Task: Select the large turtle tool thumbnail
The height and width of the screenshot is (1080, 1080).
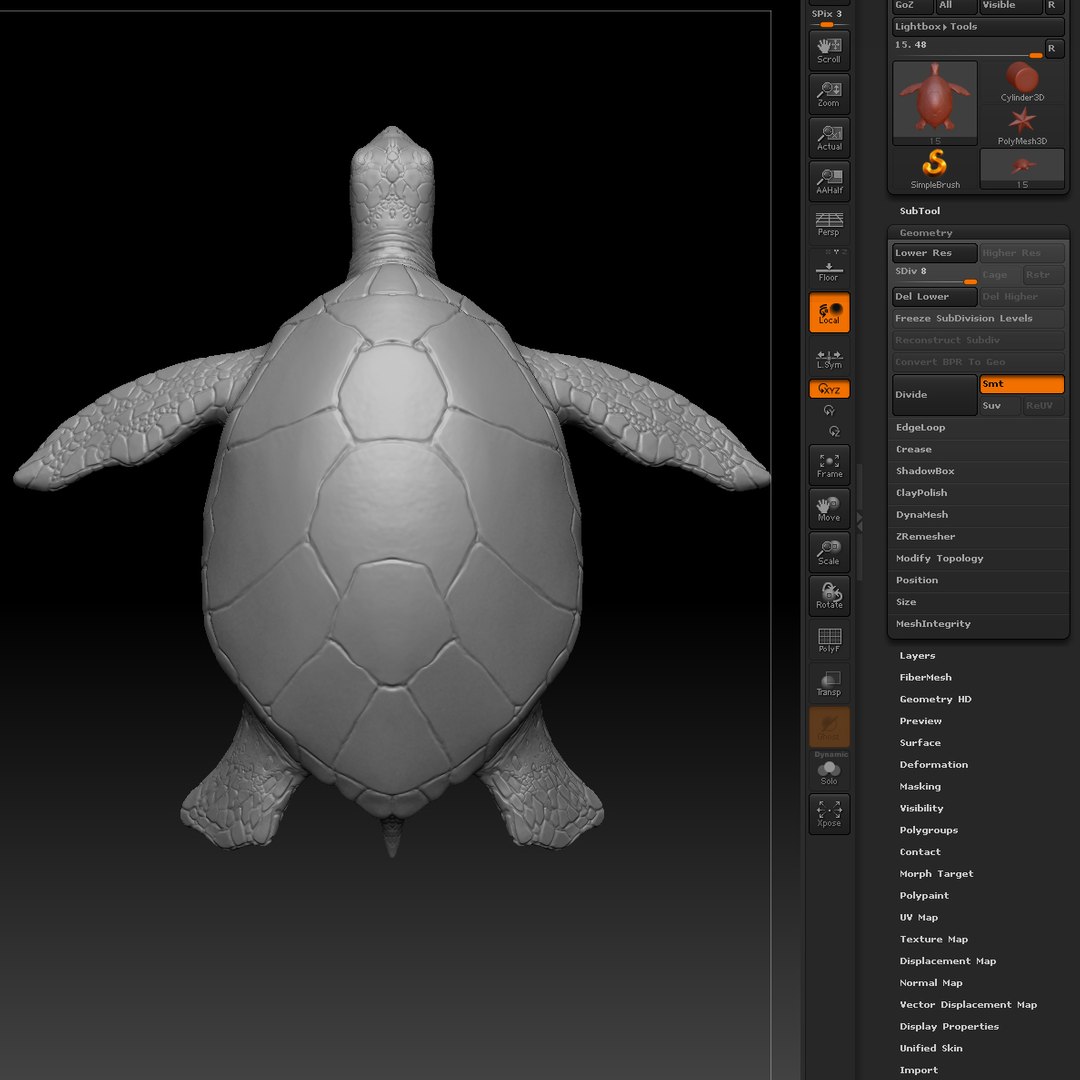Action: click(x=935, y=103)
